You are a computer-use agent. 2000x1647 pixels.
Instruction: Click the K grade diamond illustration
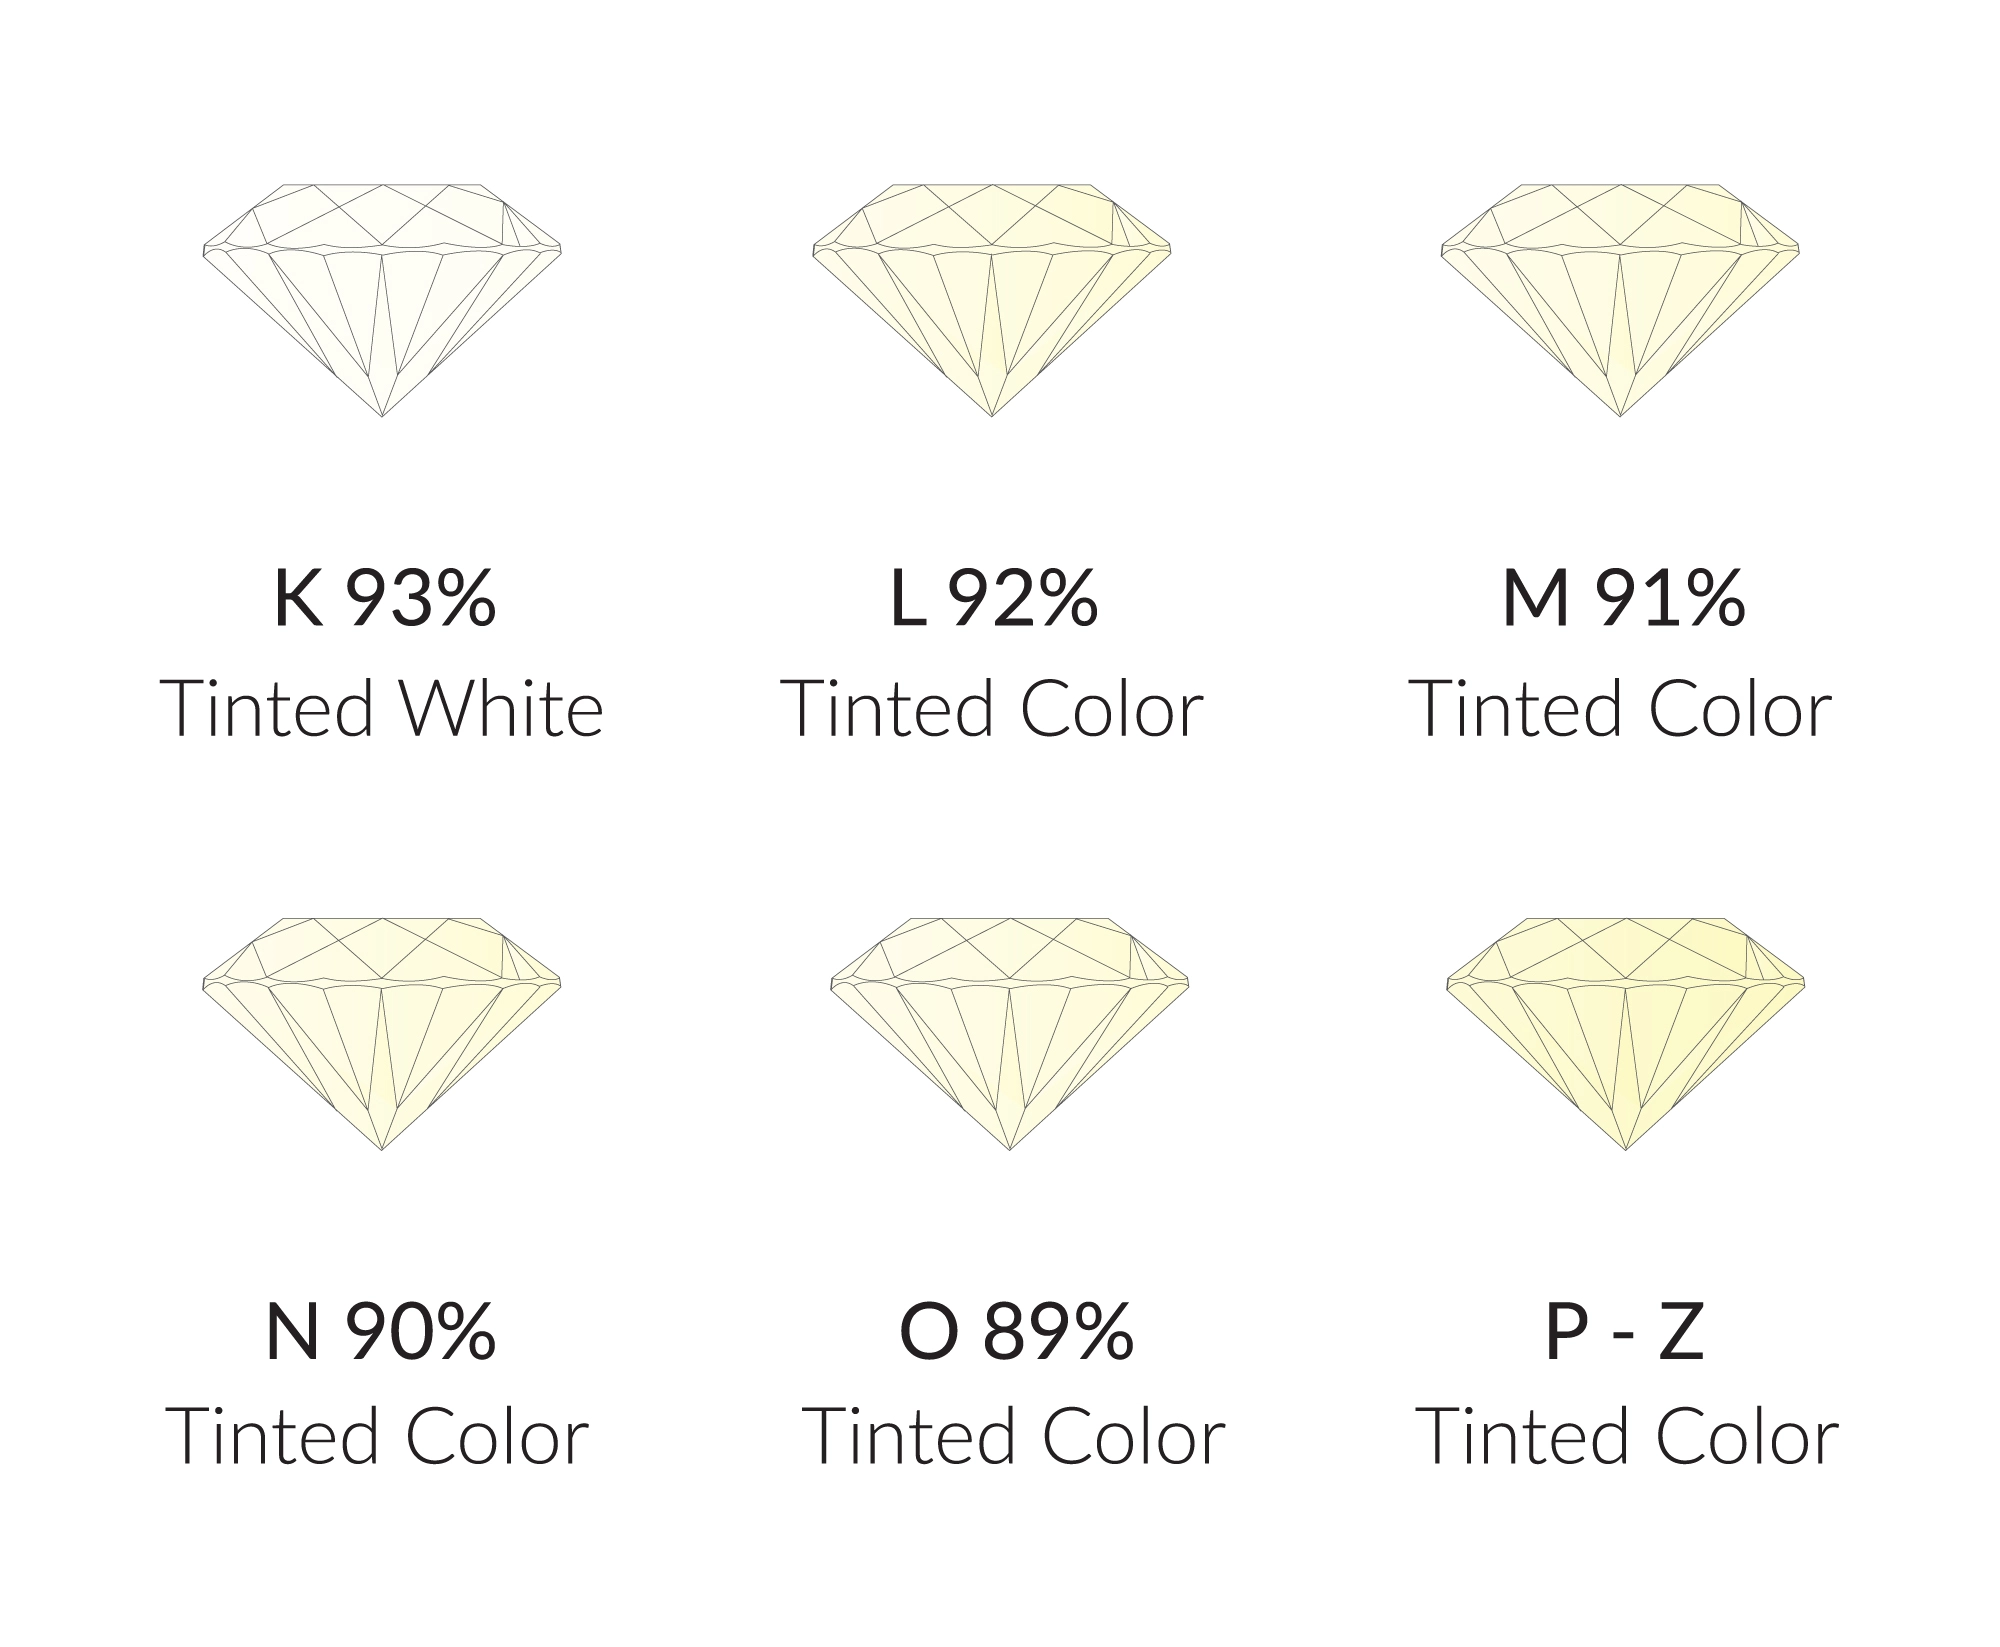[x=382, y=300]
